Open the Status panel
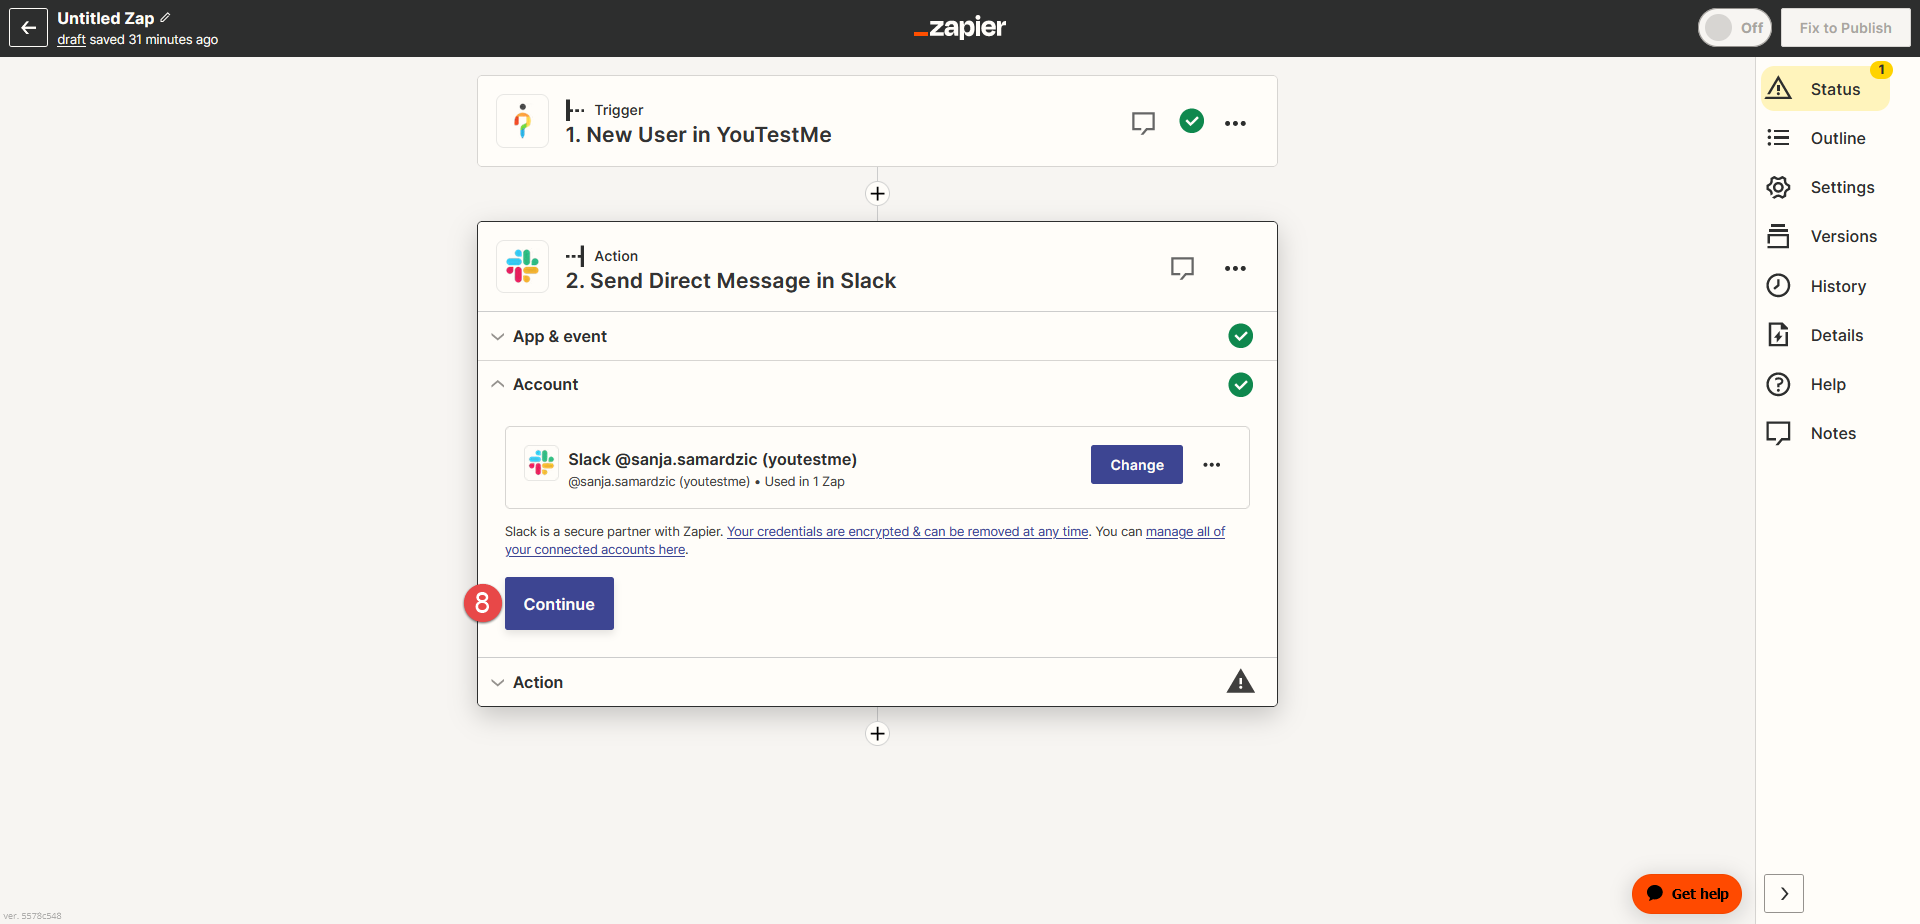1920x924 pixels. (x=1825, y=89)
